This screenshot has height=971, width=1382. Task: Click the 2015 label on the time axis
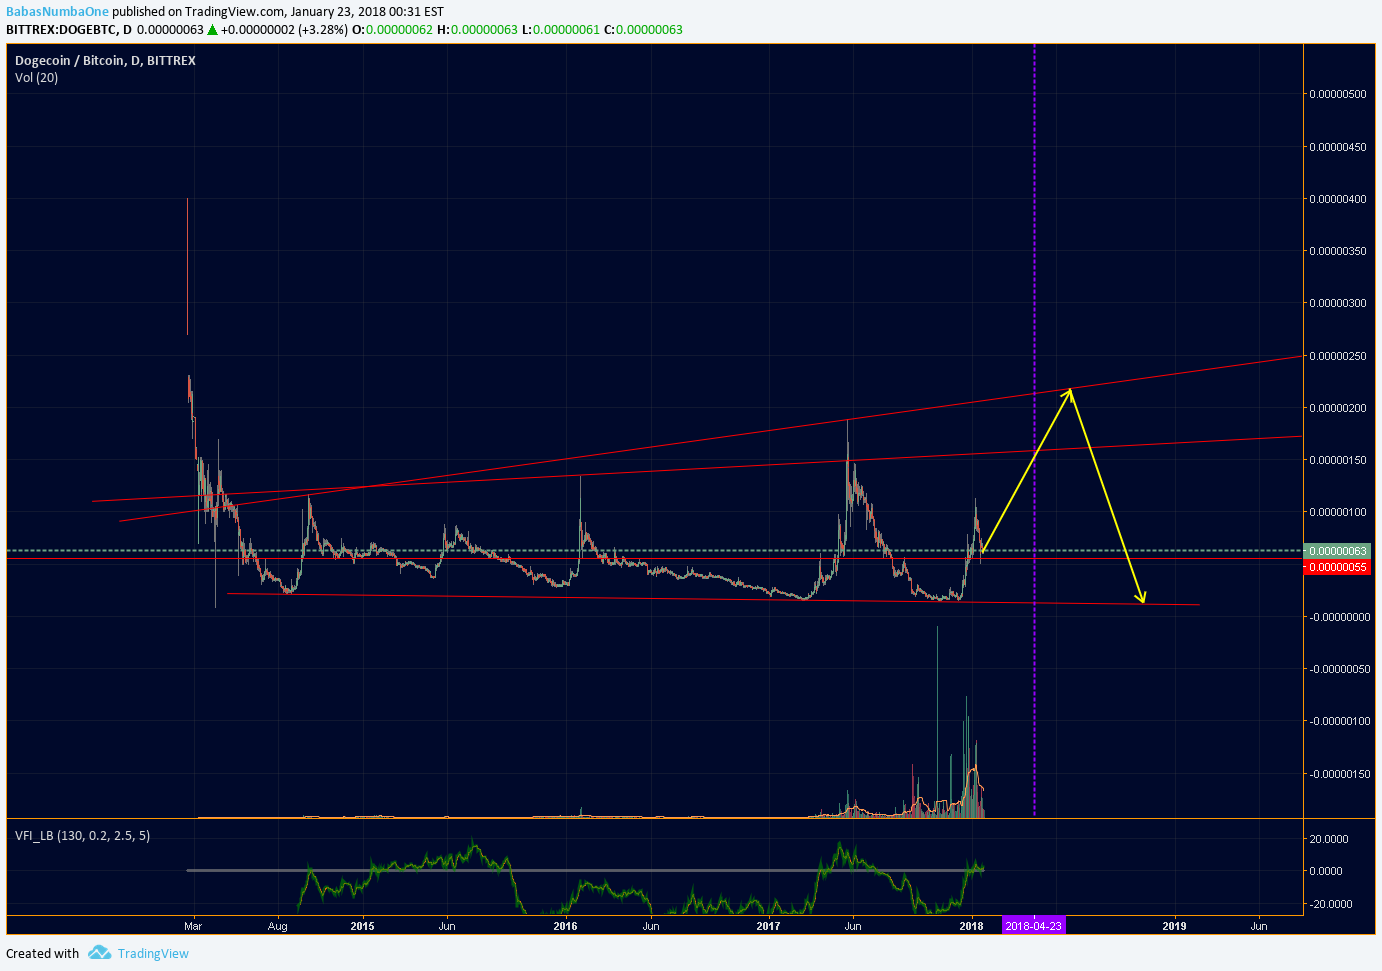coord(362,926)
